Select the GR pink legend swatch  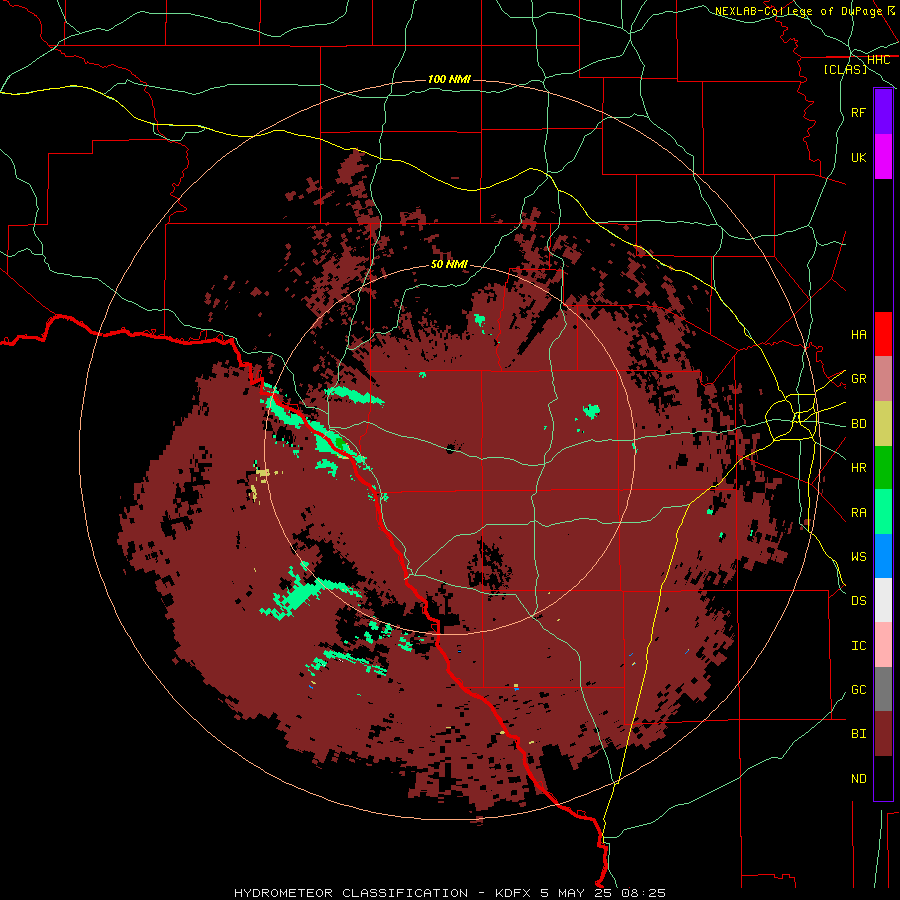(x=883, y=379)
